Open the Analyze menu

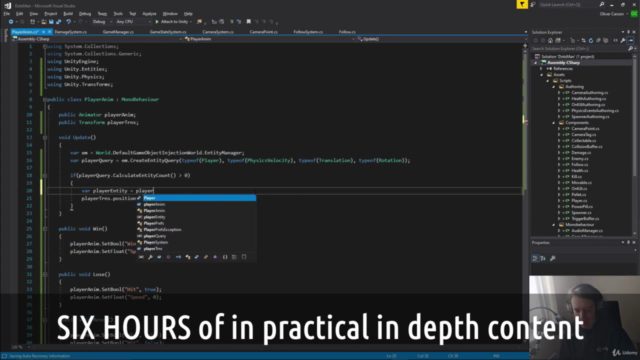point(149,14)
